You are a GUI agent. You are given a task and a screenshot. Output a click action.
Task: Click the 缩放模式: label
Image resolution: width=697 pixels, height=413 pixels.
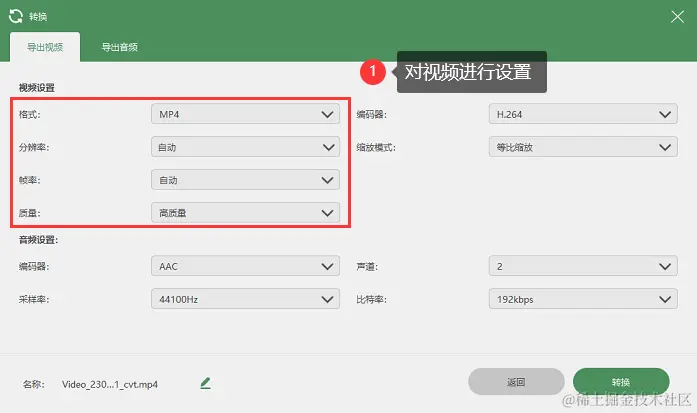pyautogui.click(x=376, y=147)
